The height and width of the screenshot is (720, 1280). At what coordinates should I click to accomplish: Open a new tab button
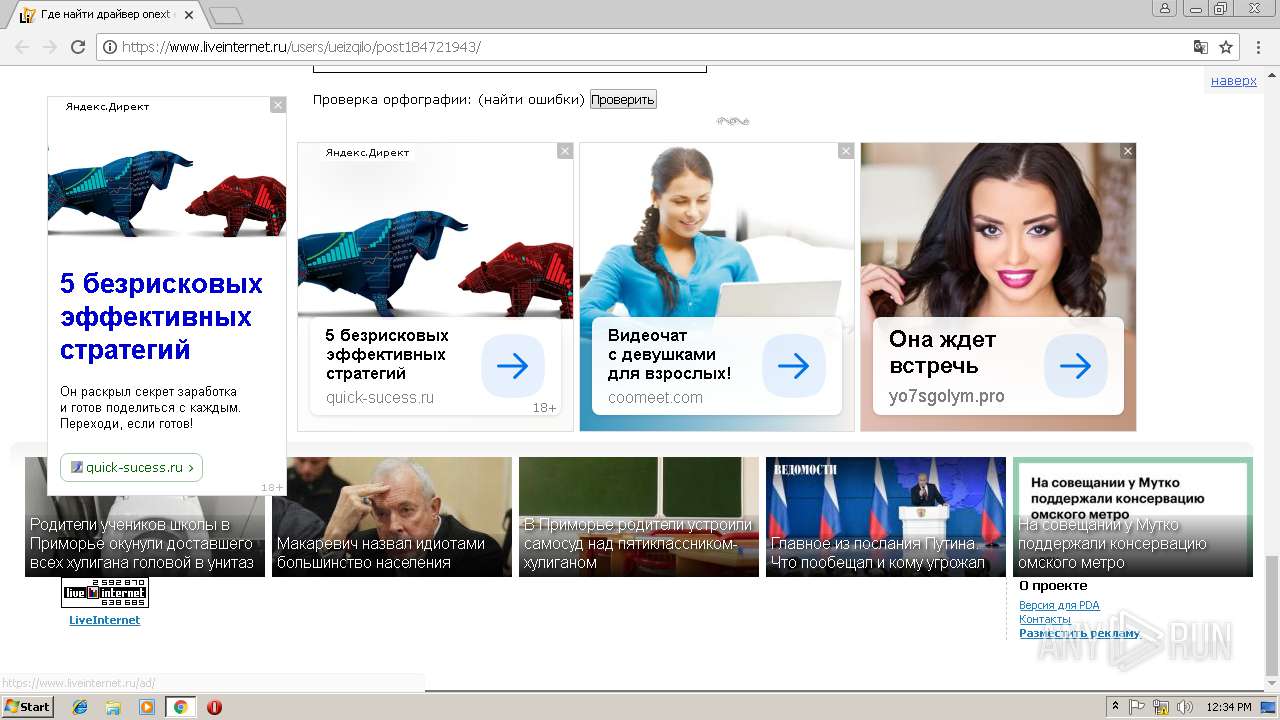coord(226,15)
